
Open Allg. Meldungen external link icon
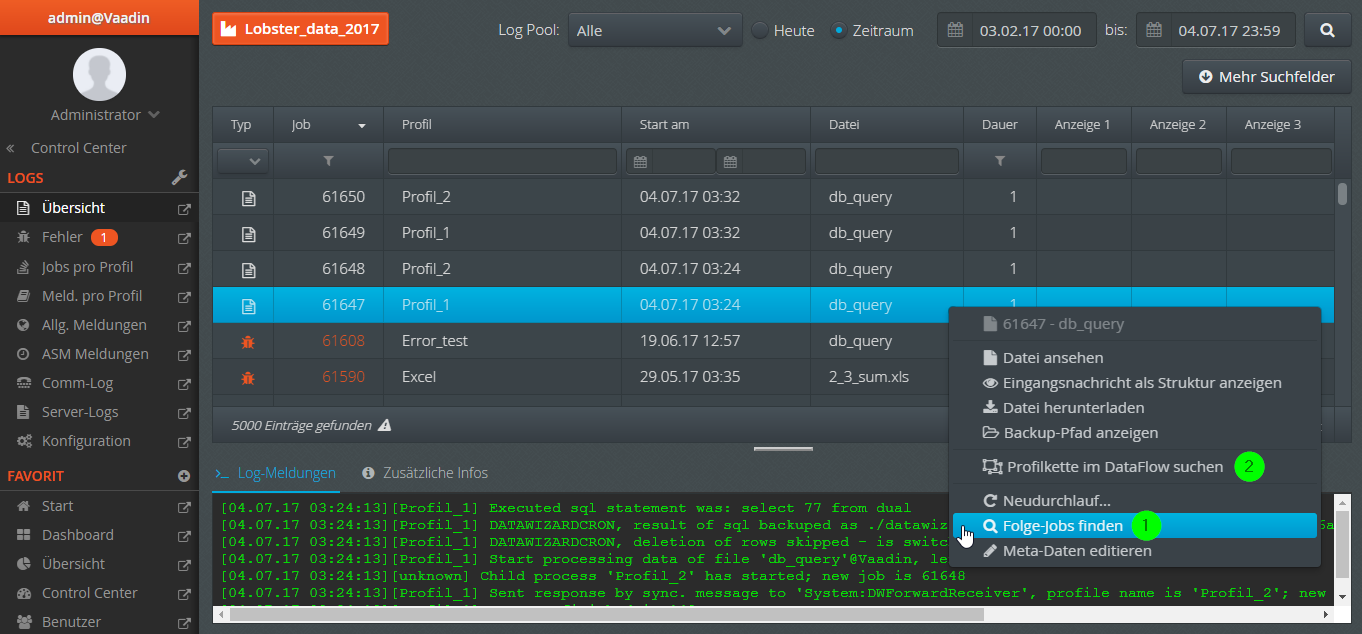184,325
